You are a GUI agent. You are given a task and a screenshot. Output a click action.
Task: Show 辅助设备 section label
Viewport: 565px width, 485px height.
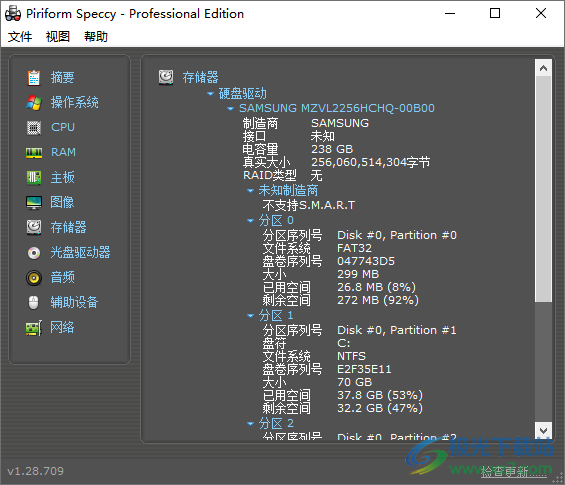(x=75, y=302)
